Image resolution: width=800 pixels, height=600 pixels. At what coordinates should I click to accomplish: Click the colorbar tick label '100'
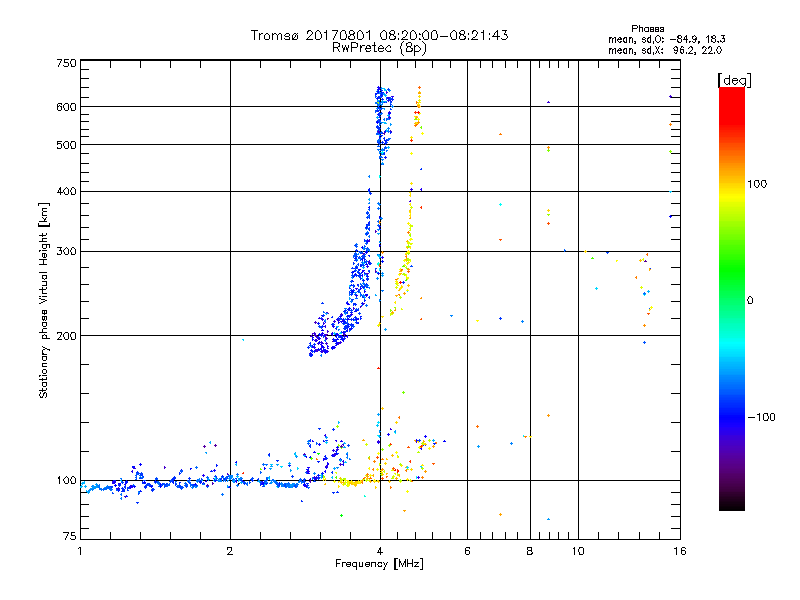[x=757, y=184]
